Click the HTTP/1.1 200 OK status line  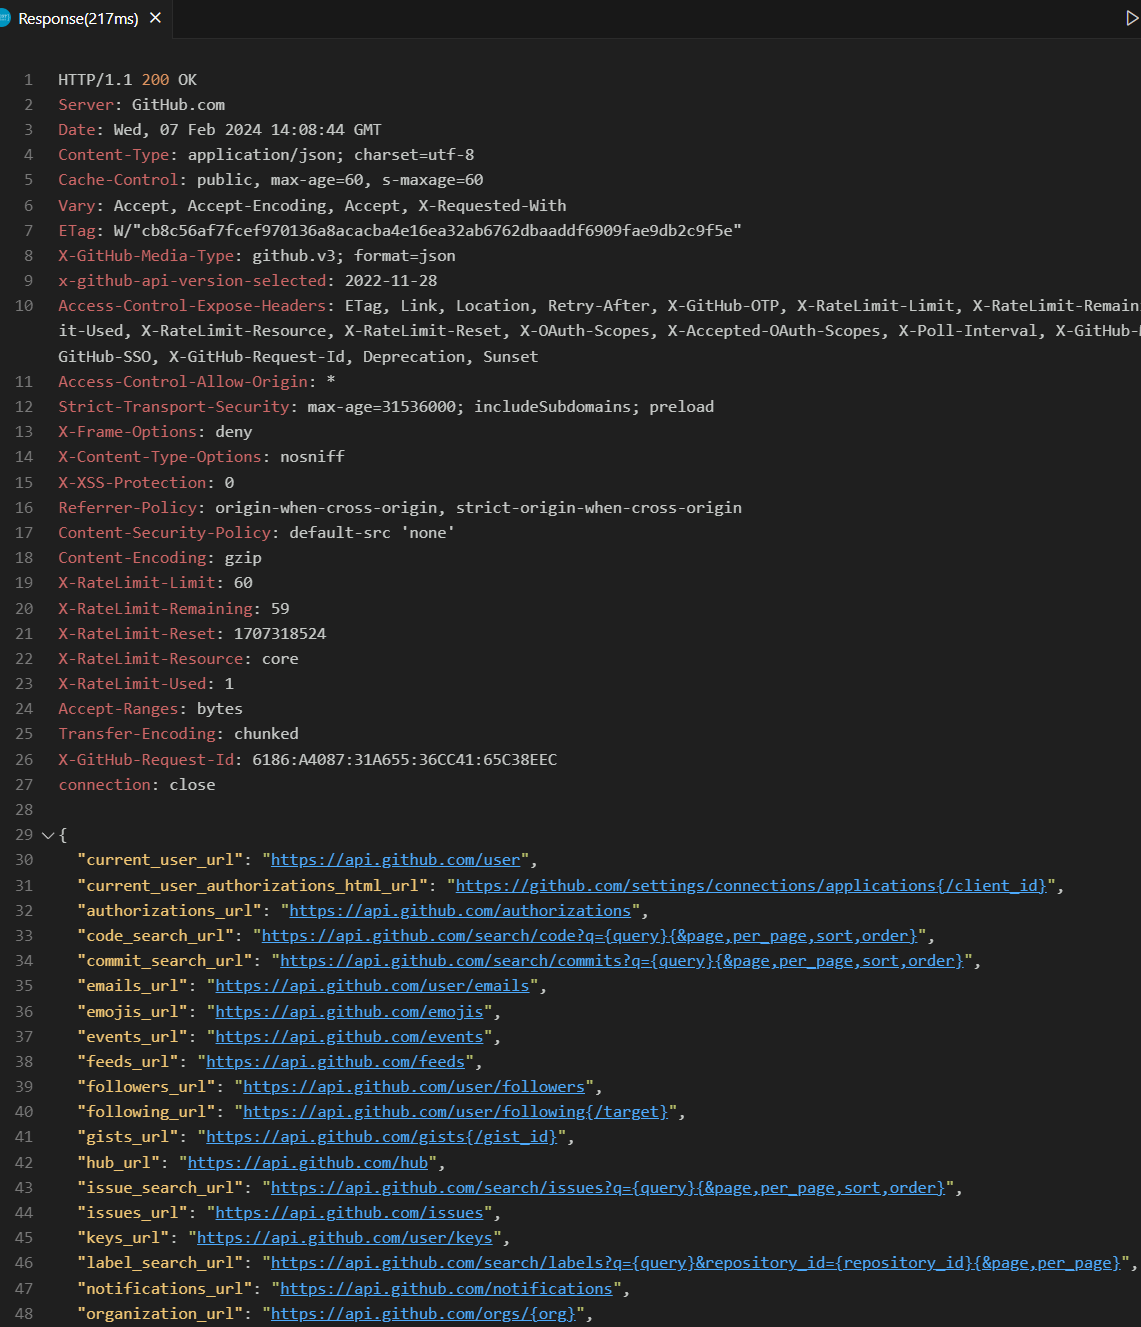pyautogui.click(x=128, y=80)
